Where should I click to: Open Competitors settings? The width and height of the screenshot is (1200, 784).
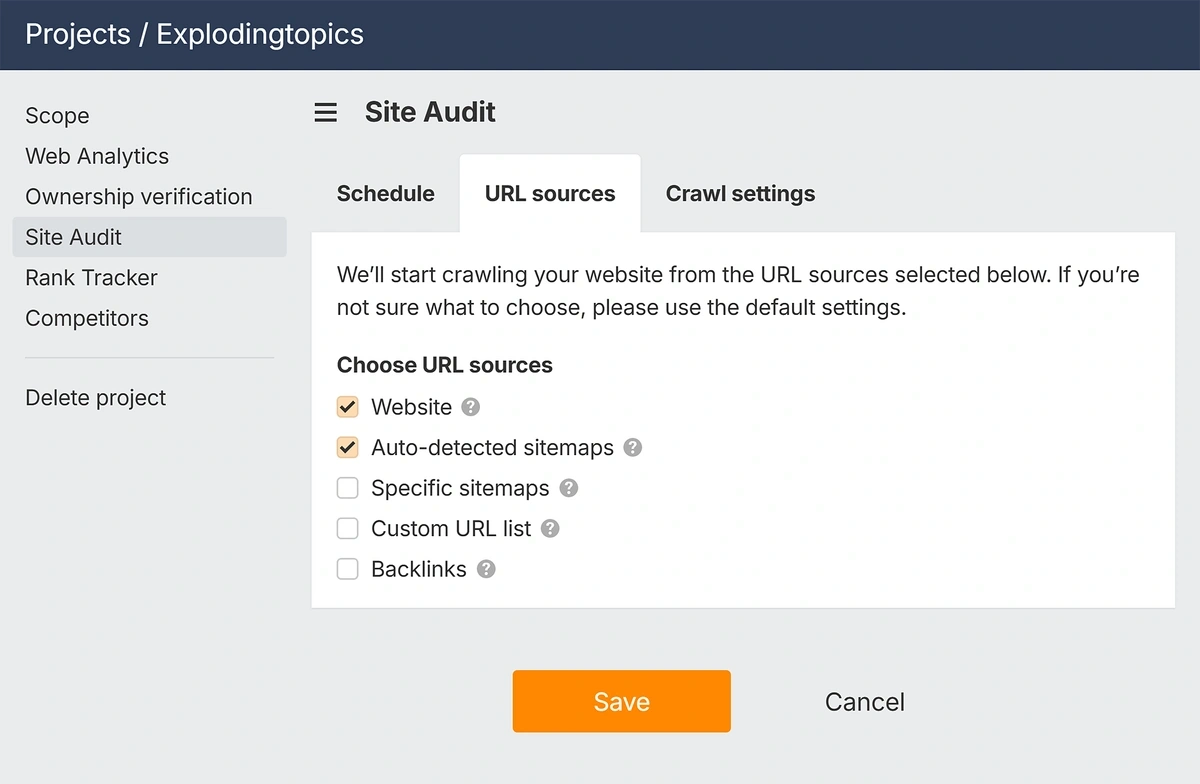[87, 318]
